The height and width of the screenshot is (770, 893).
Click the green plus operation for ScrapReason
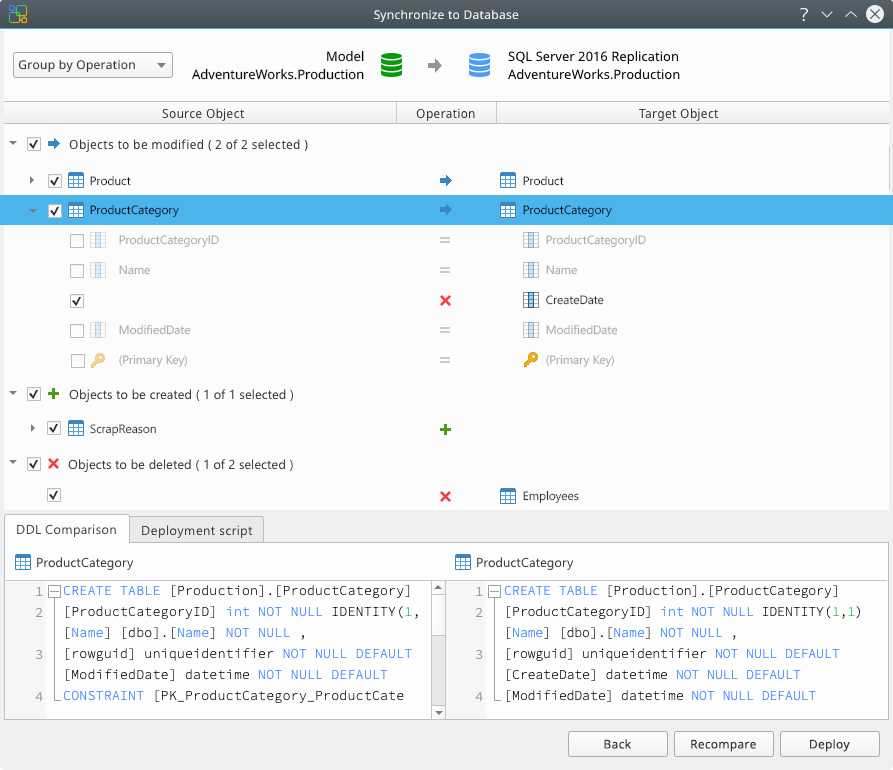[445, 429]
